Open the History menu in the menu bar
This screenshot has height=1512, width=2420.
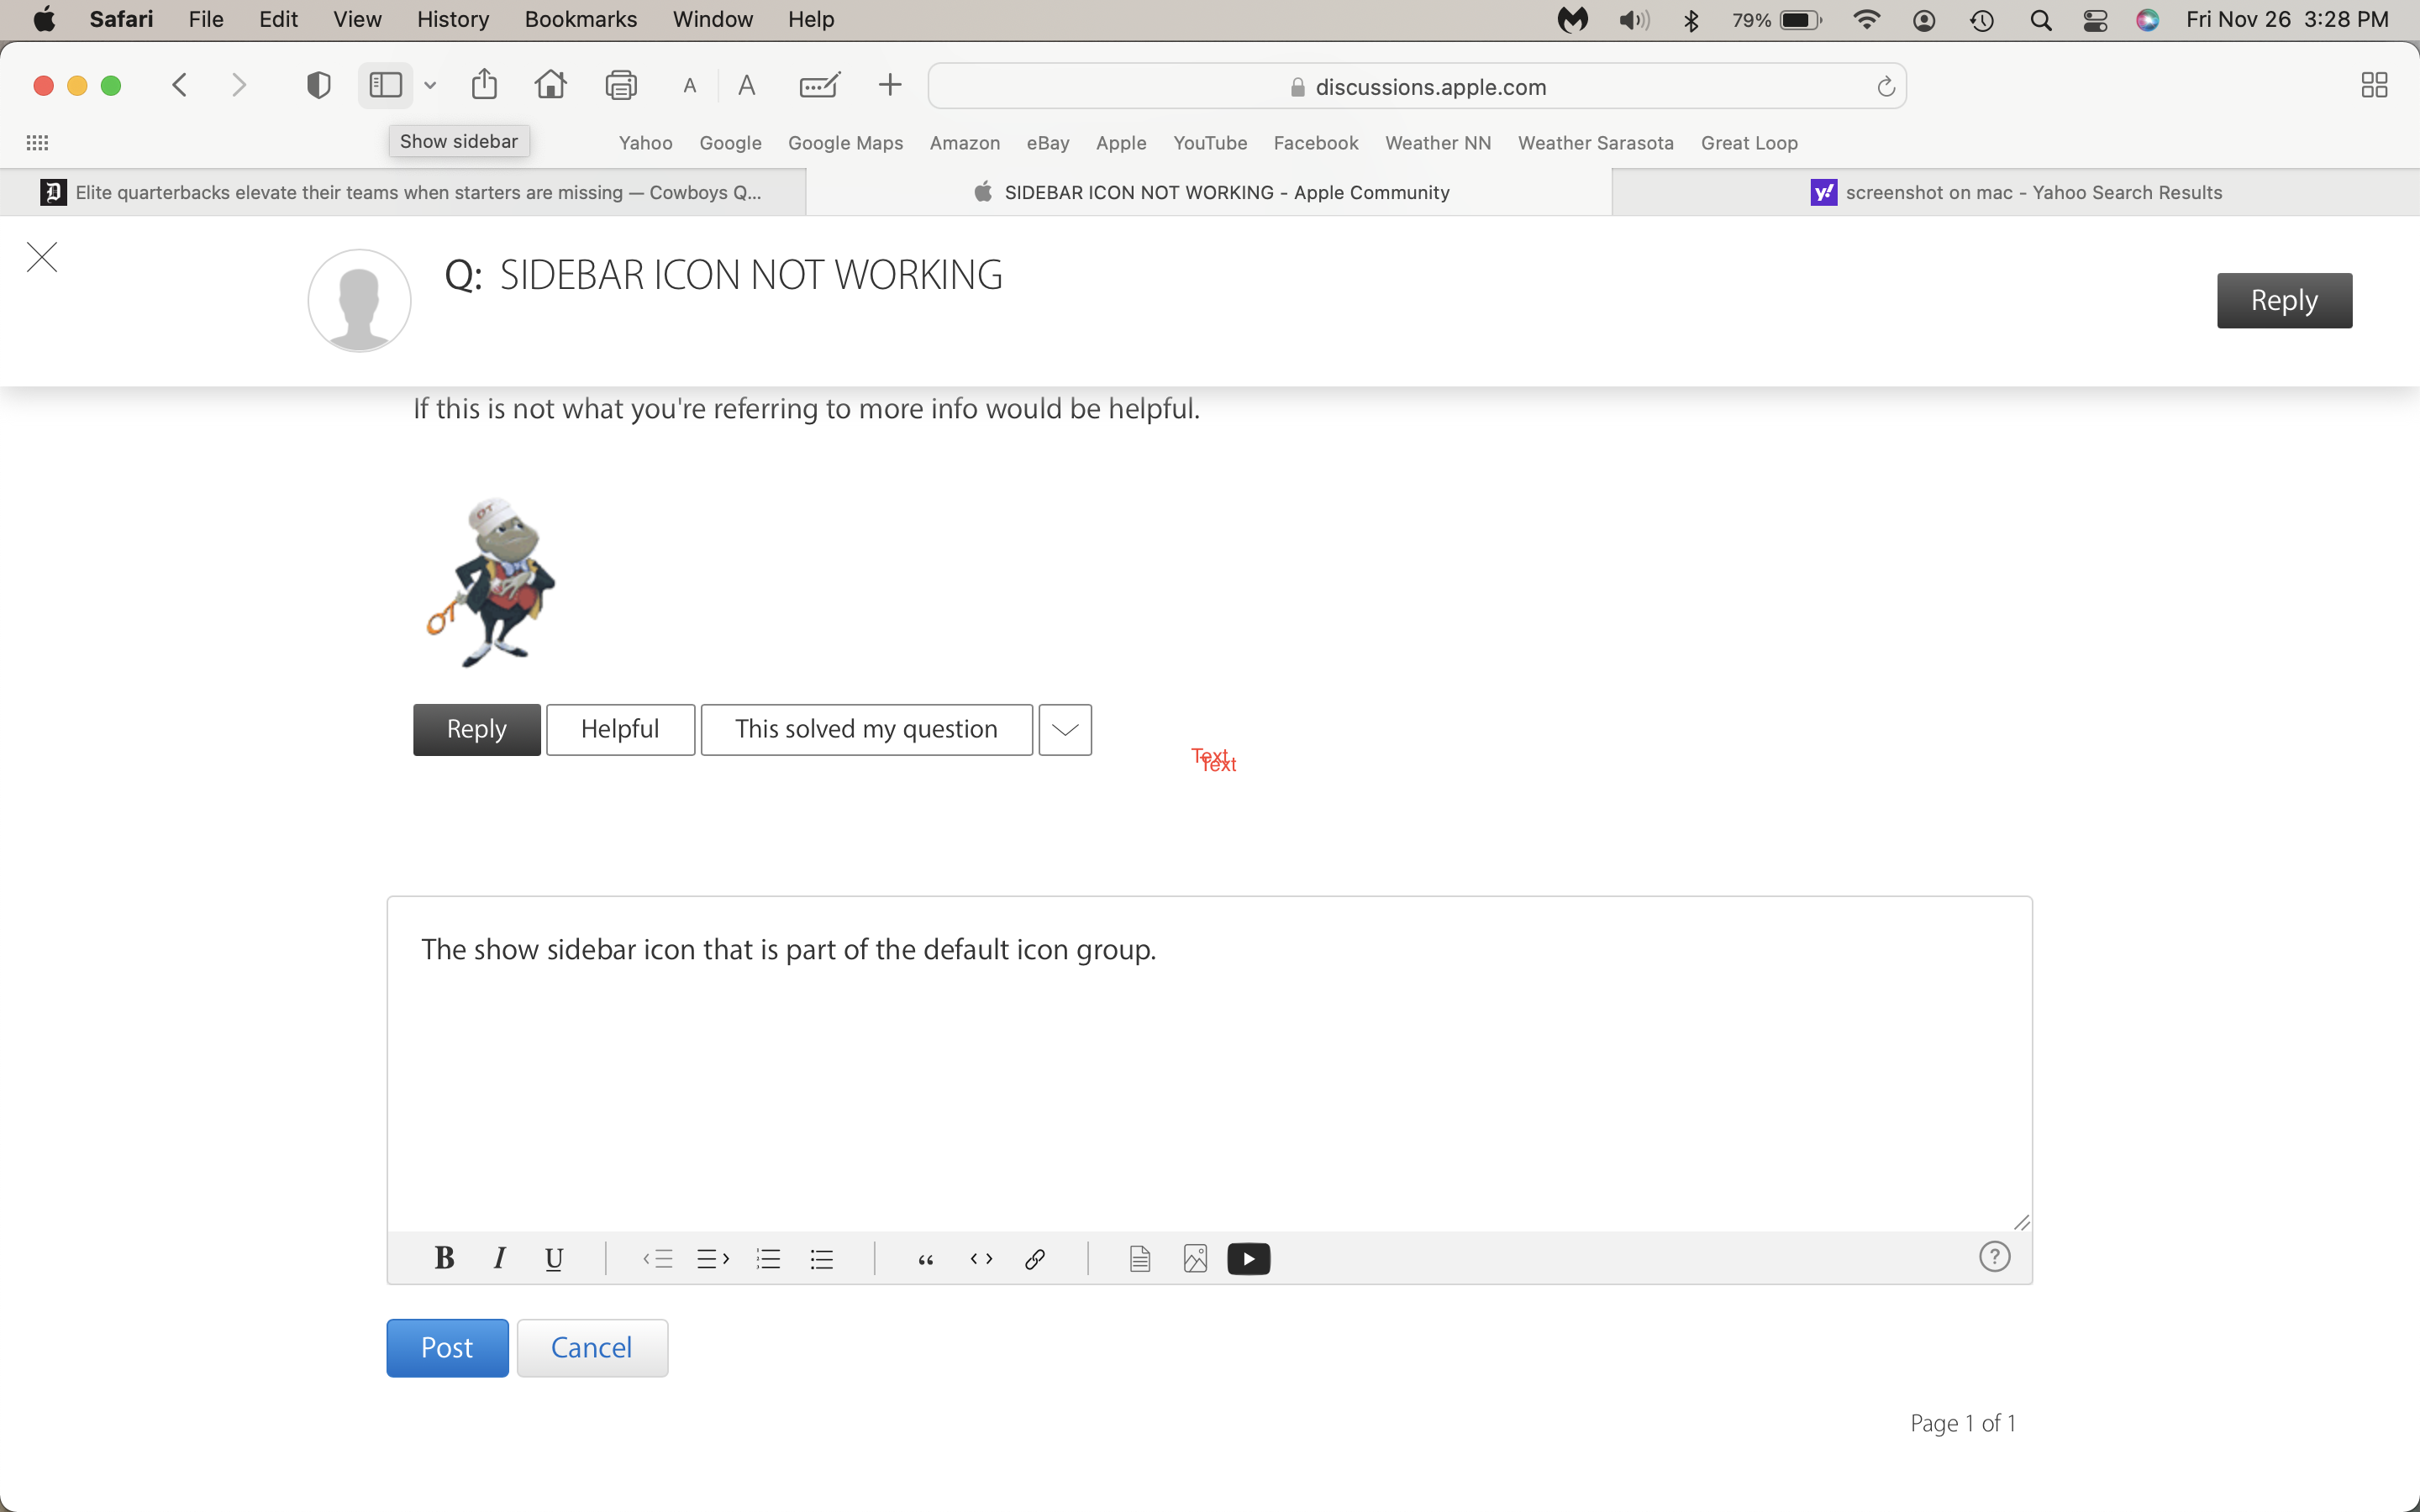(452, 19)
